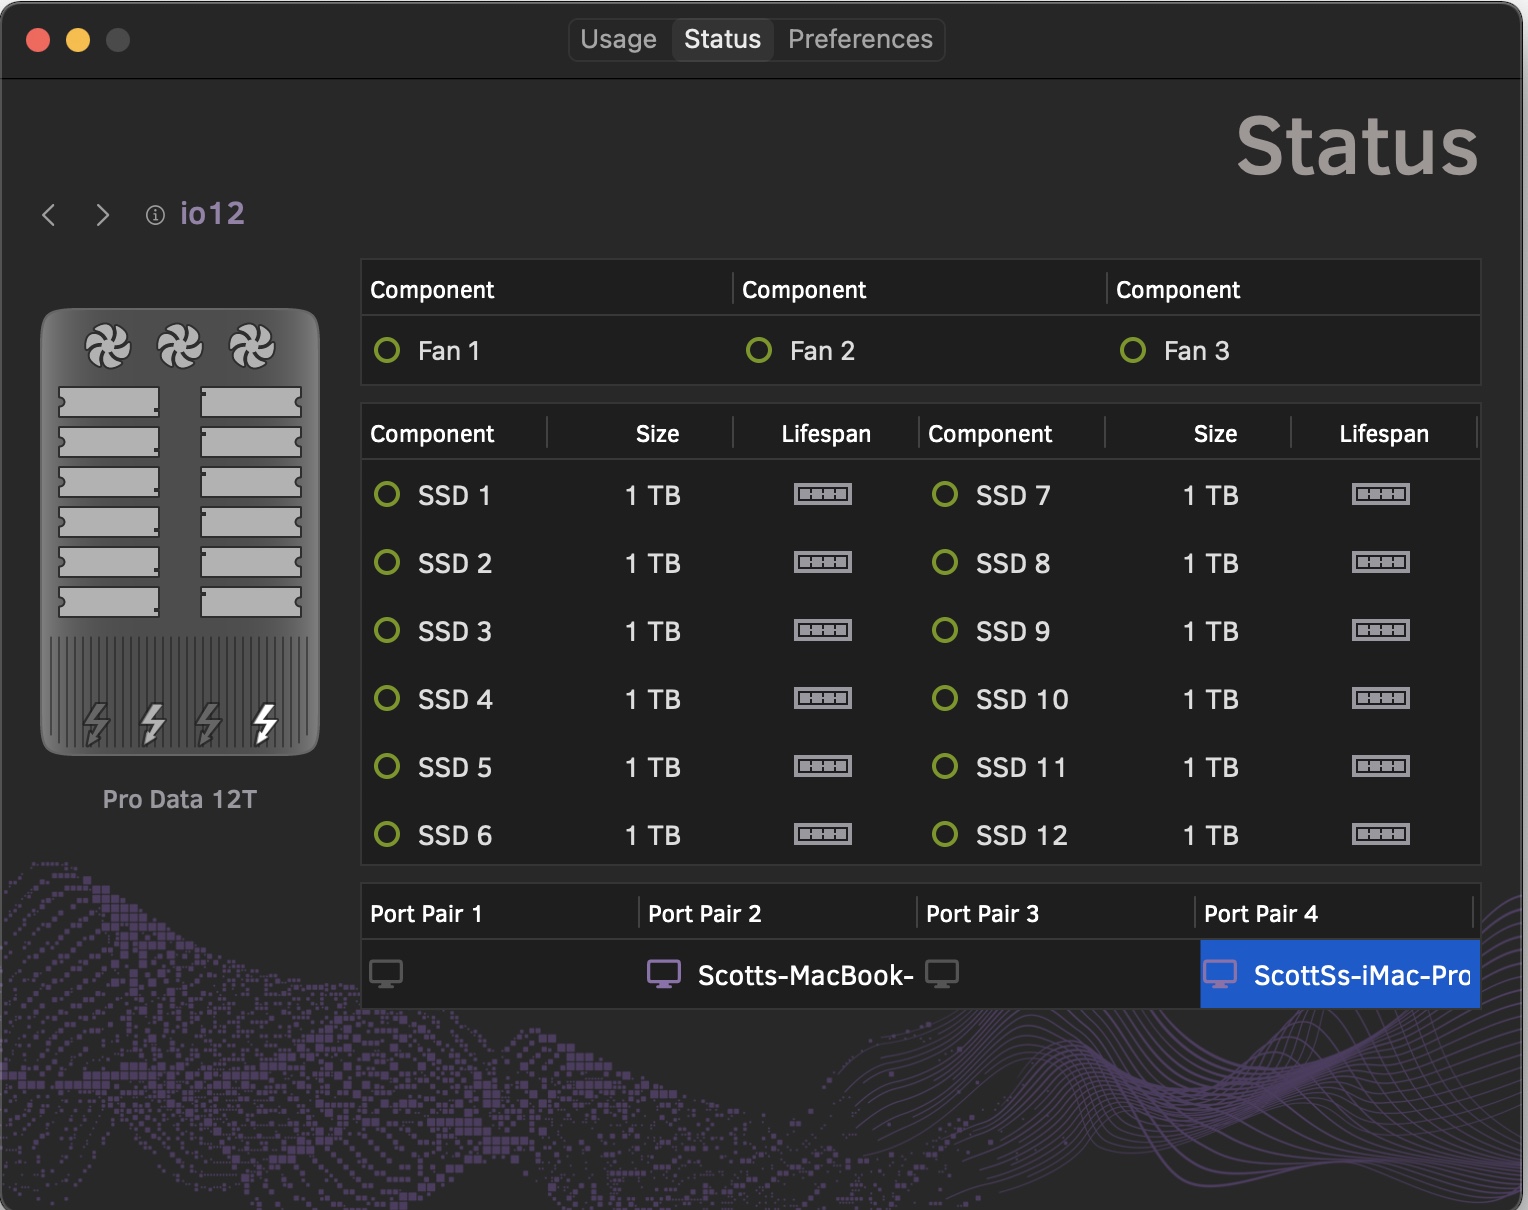Click the SSD 10 status ring
1528x1210 pixels.
coord(945,698)
